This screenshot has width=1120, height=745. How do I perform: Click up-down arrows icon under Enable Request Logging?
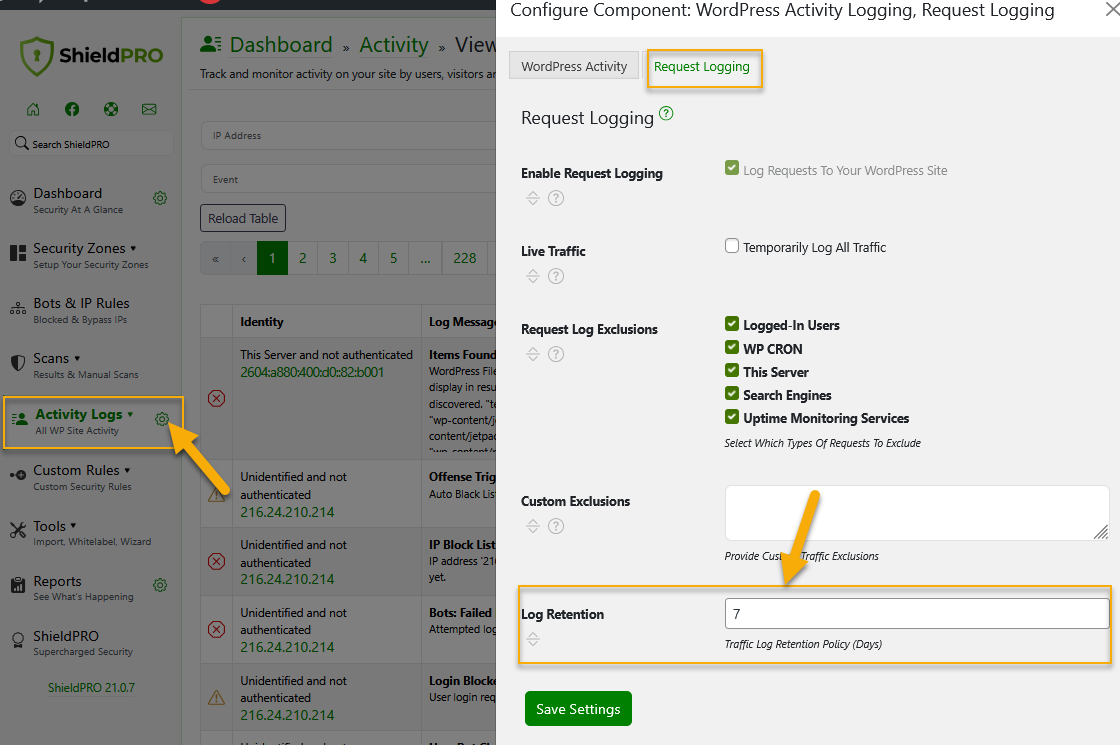[533, 198]
